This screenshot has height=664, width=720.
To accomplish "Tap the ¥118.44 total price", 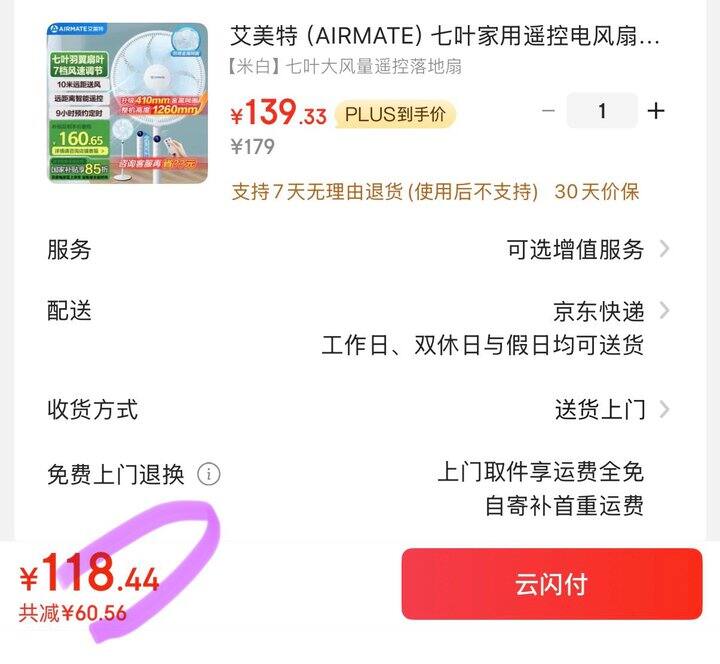I will point(90,572).
